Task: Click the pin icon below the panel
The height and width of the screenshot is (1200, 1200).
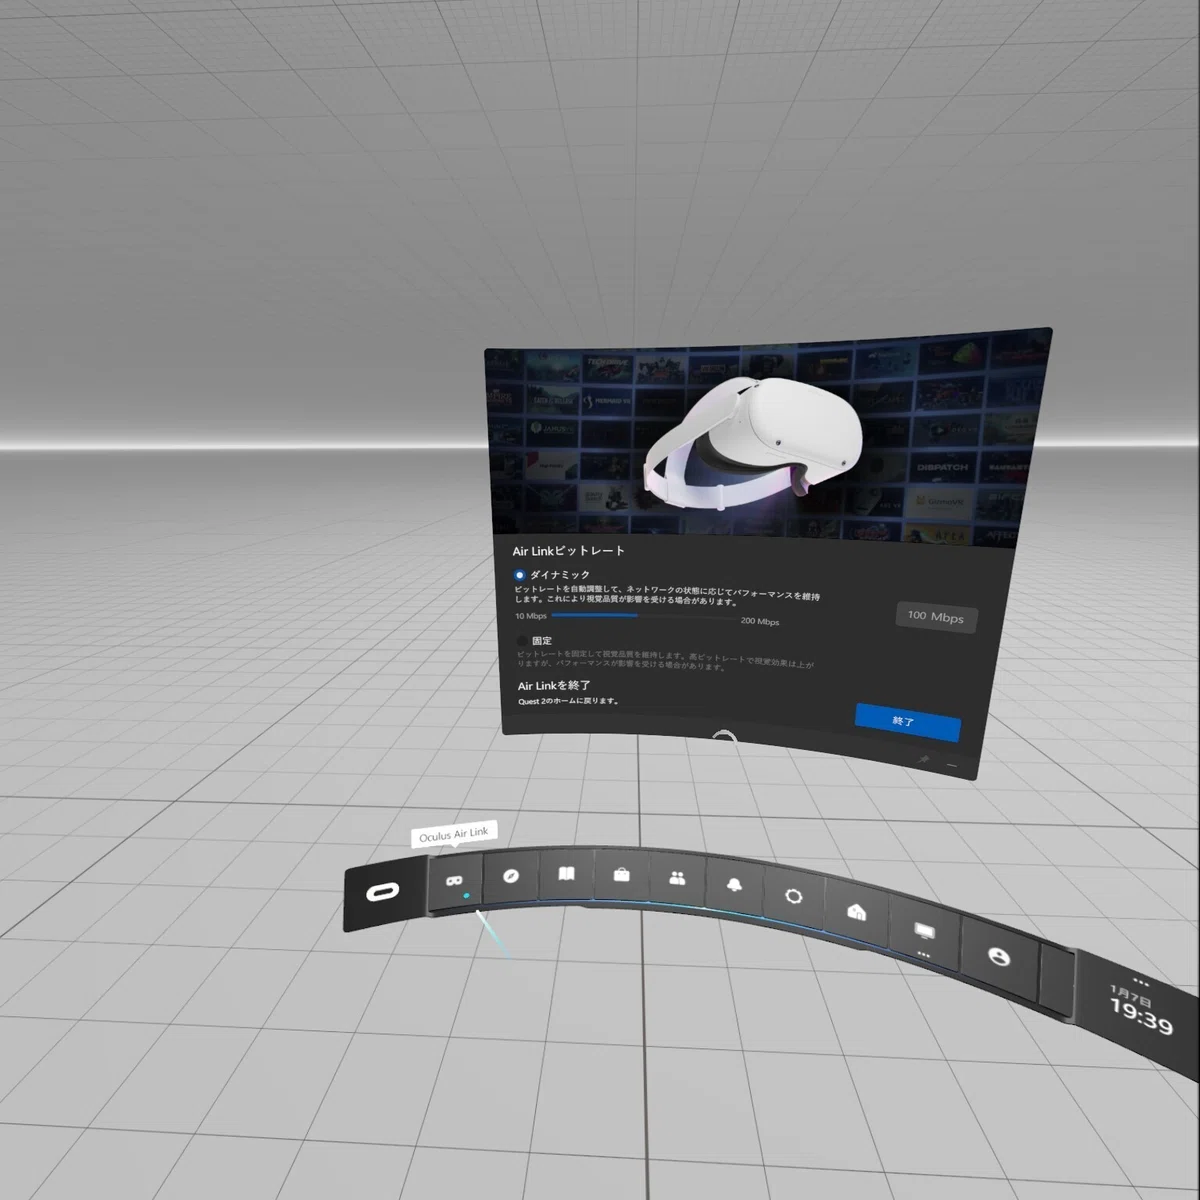Action: (925, 760)
